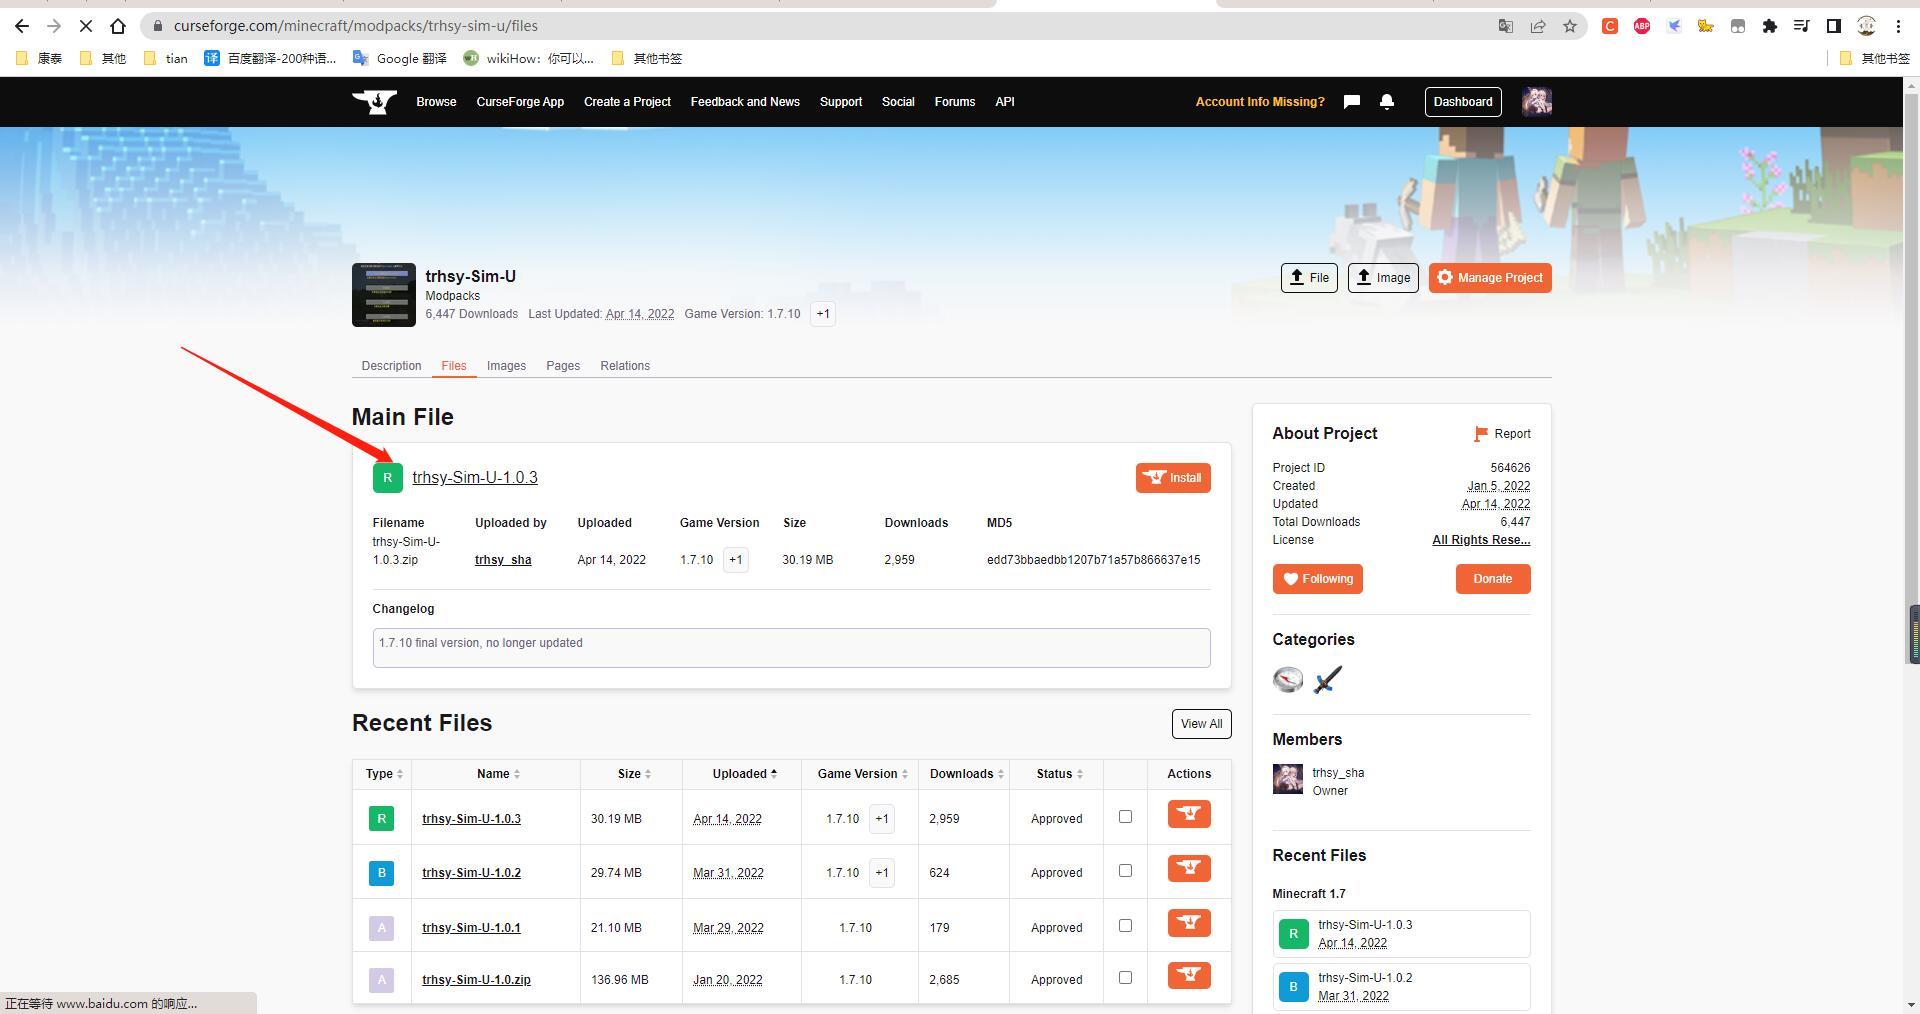Tick checkbox for trhsy-Sim-U-1.0.2 row
This screenshot has height=1014, width=1920.
pos(1125,871)
